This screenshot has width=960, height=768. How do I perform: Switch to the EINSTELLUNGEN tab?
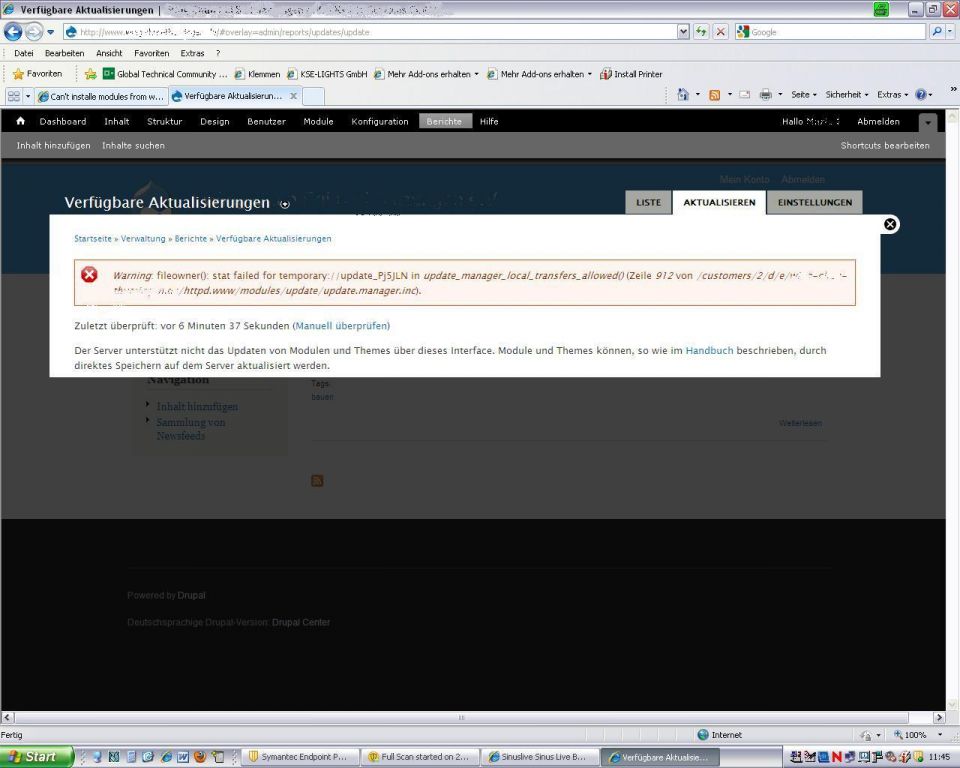click(x=814, y=202)
